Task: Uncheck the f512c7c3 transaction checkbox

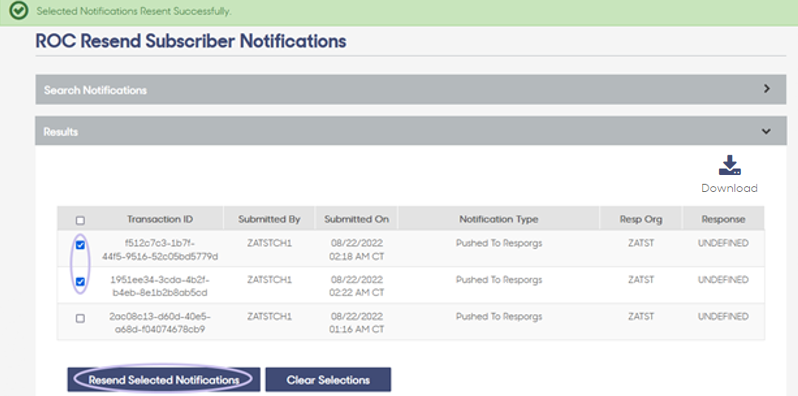Action: click(80, 245)
